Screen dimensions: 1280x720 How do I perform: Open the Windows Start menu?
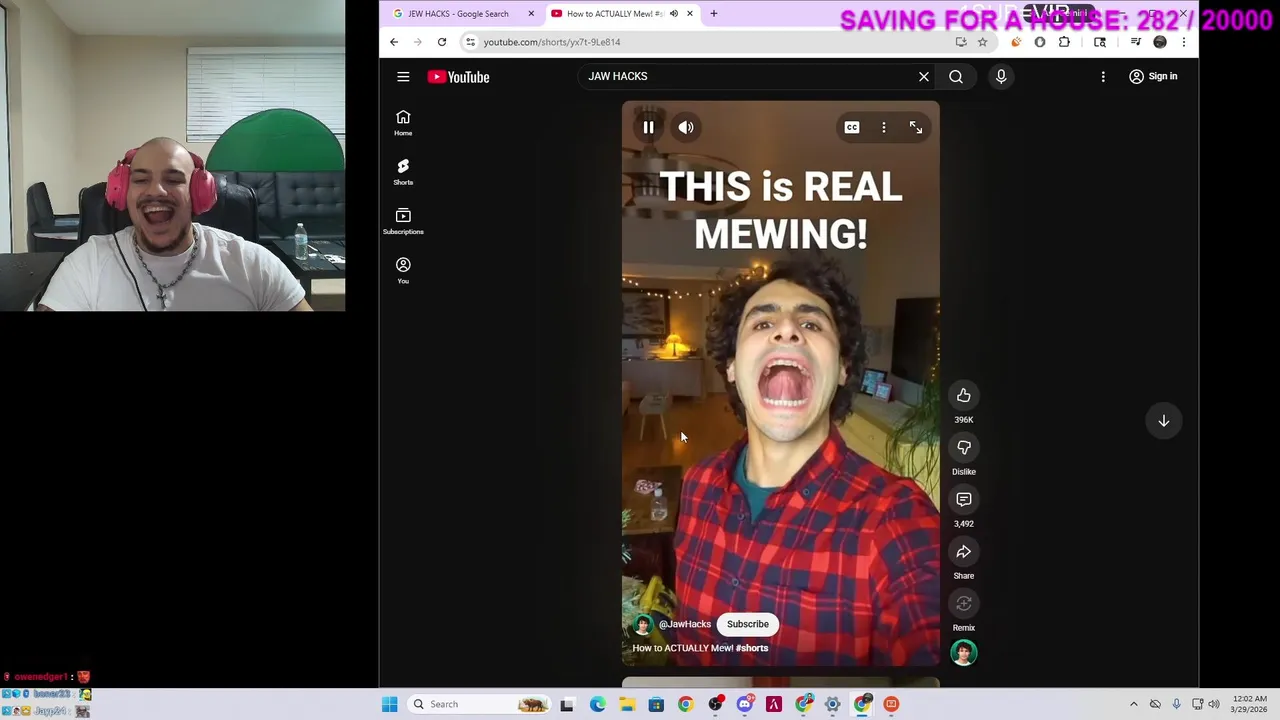point(389,704)
